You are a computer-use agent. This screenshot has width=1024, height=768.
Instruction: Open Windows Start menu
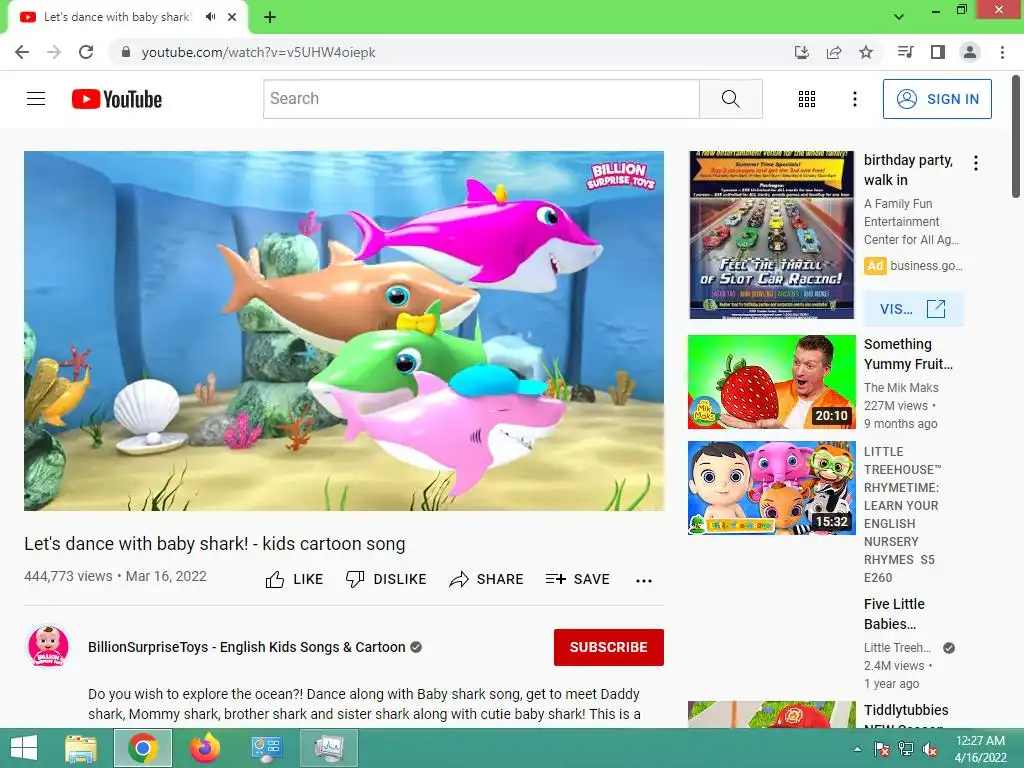coord(24,748)
